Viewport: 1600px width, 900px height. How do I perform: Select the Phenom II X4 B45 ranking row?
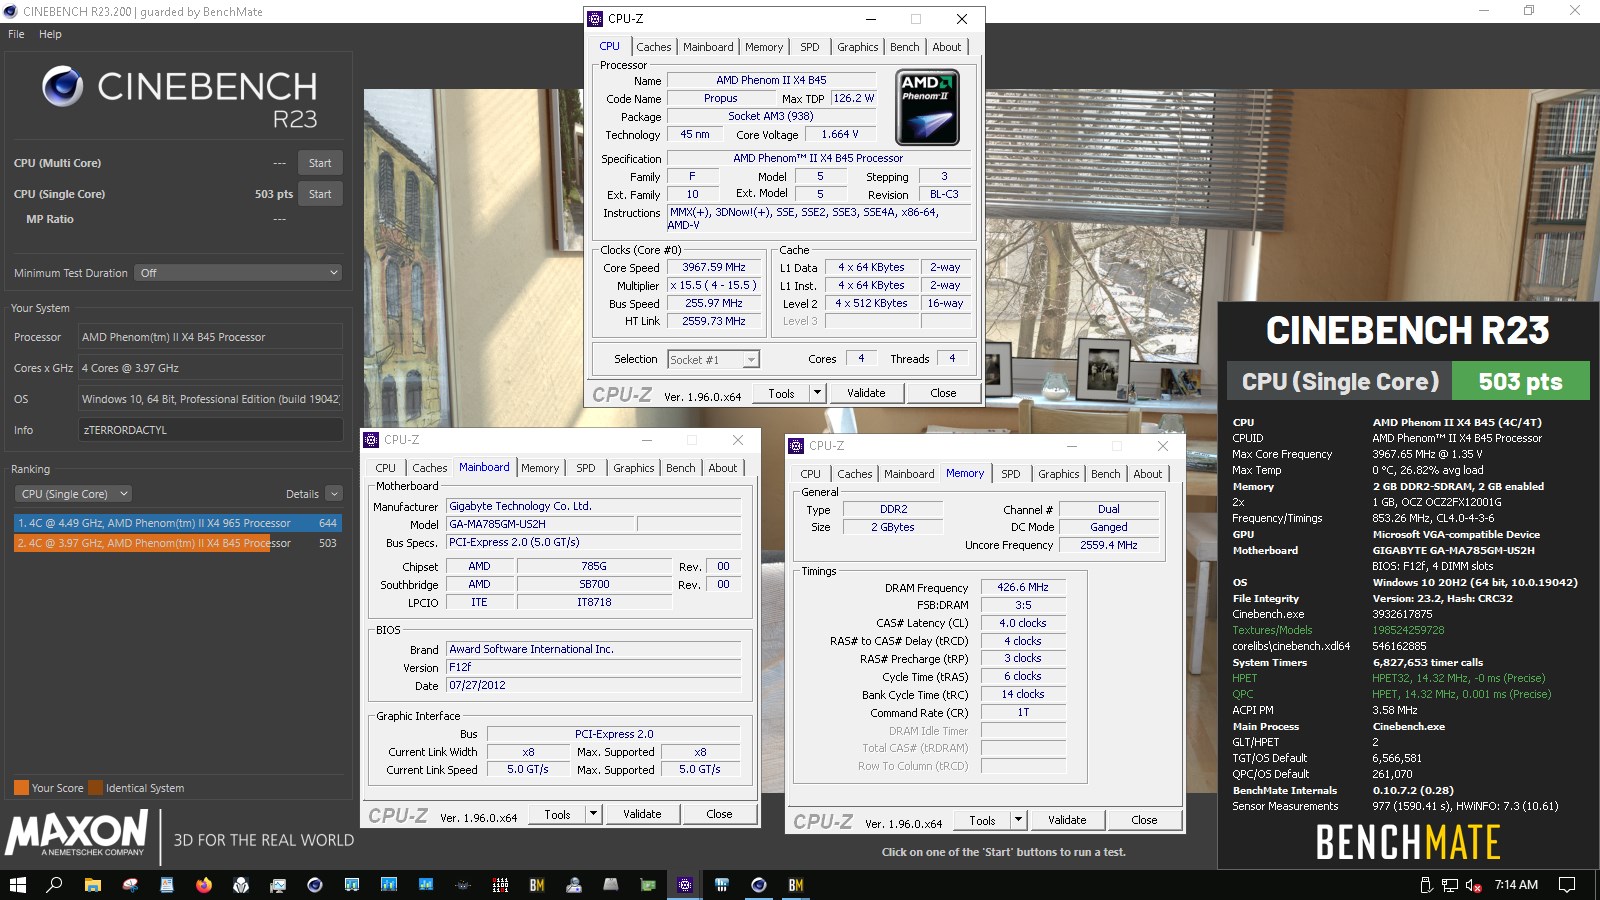[178, 543]
